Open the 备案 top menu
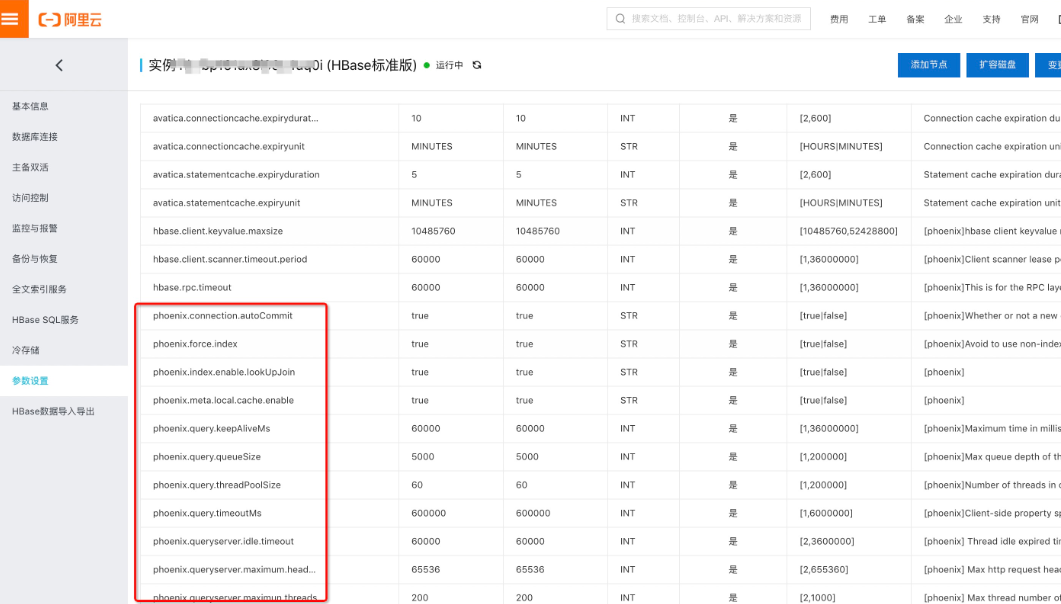This screenshot has width=1061, height=604. point(915,19)
